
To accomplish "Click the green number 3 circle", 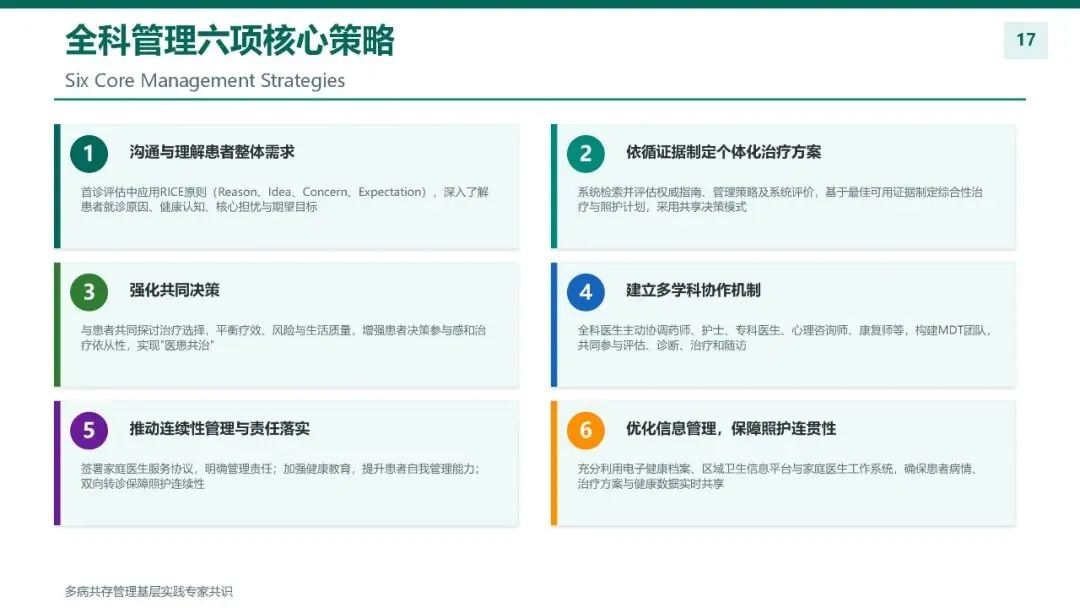I will (x=89, y=291).
